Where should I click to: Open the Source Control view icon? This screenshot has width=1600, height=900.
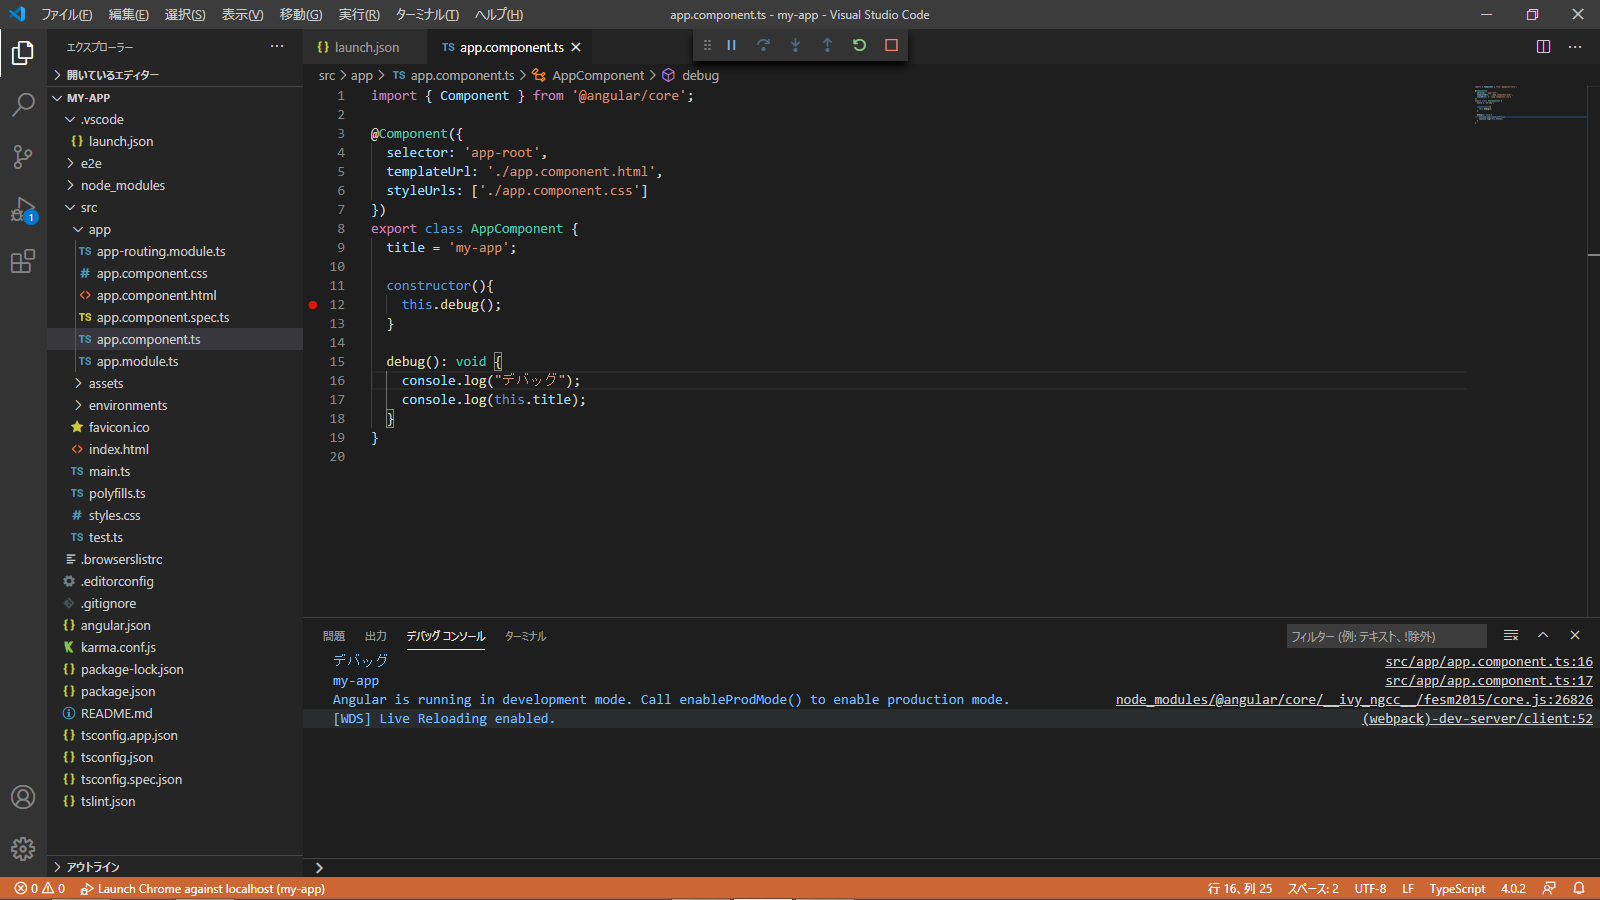click(23, 157)
